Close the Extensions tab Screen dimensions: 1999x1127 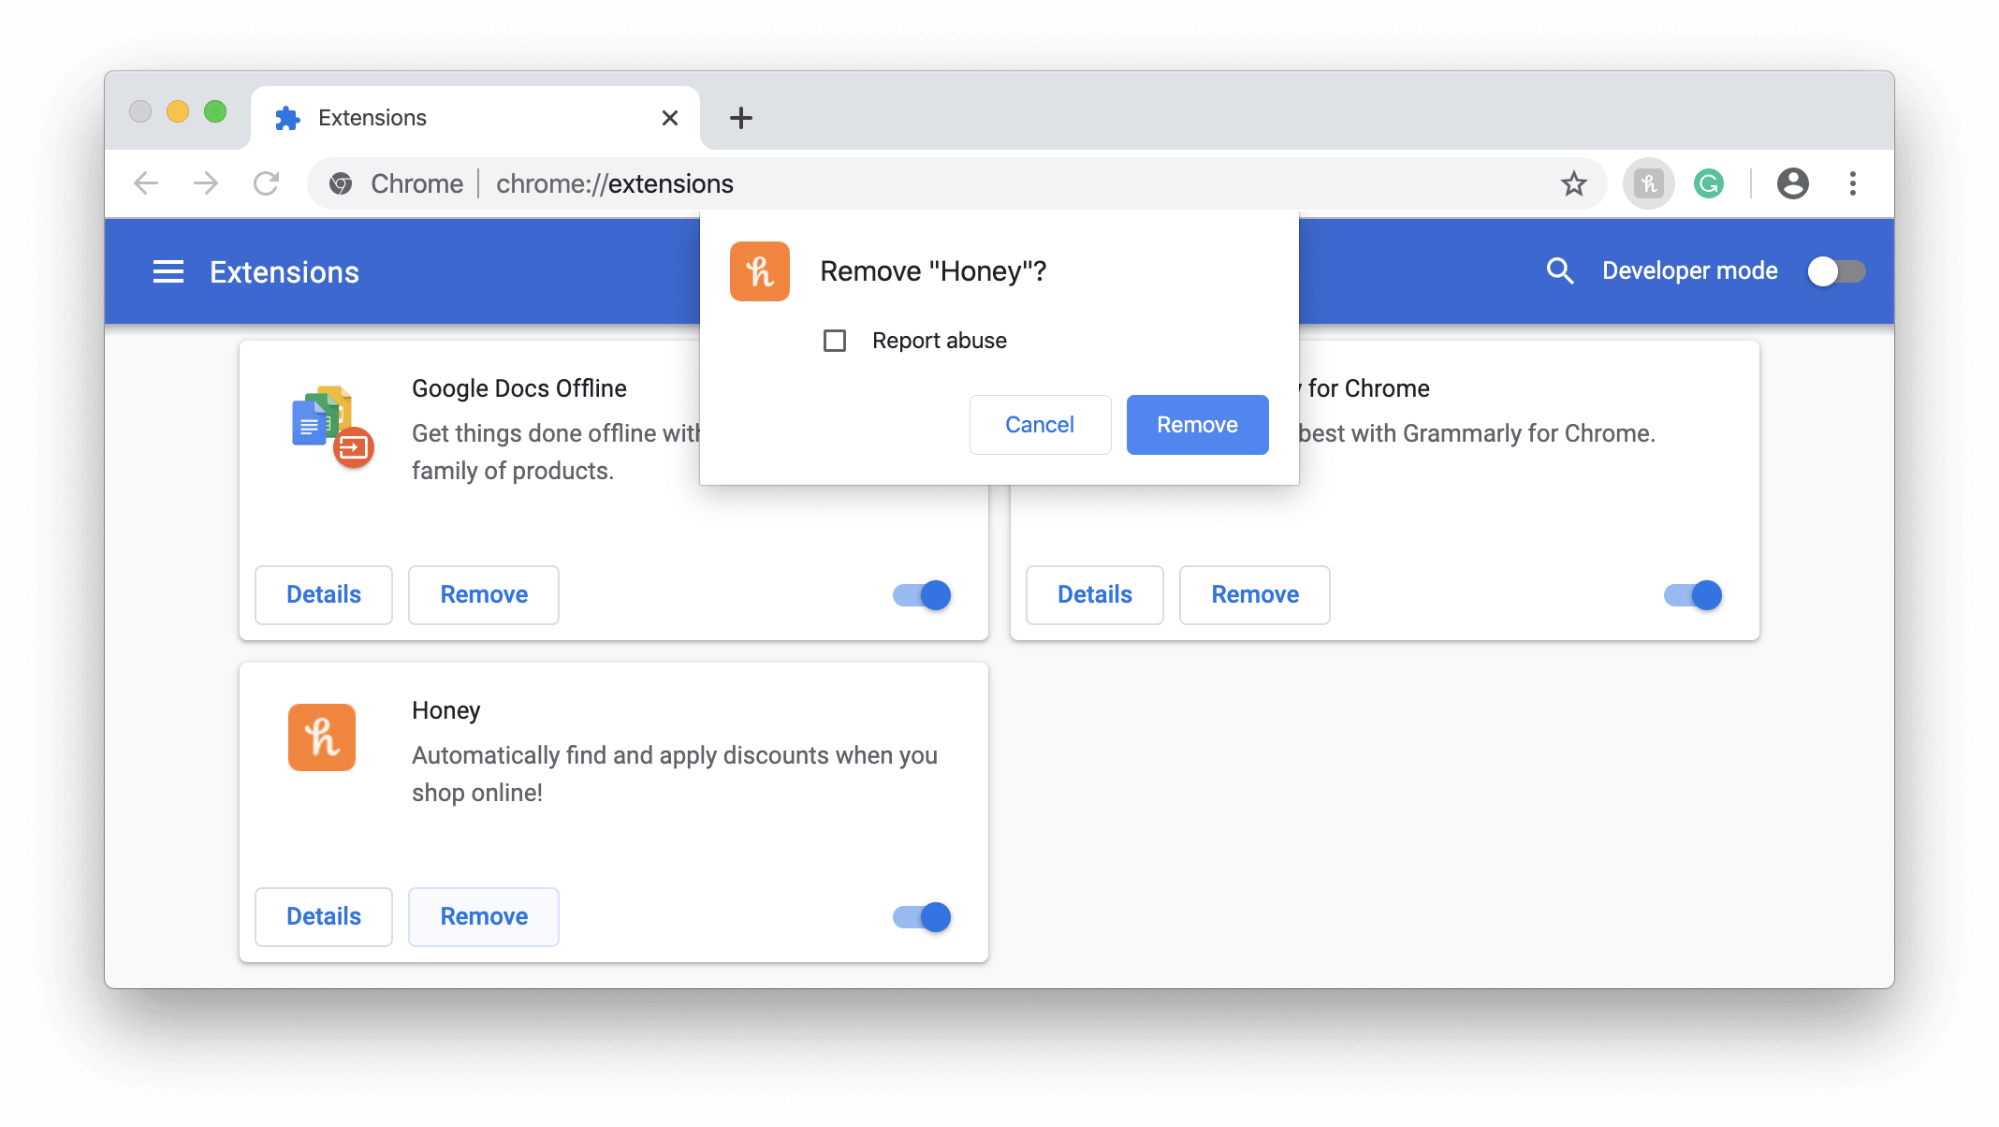pos(670,118)
